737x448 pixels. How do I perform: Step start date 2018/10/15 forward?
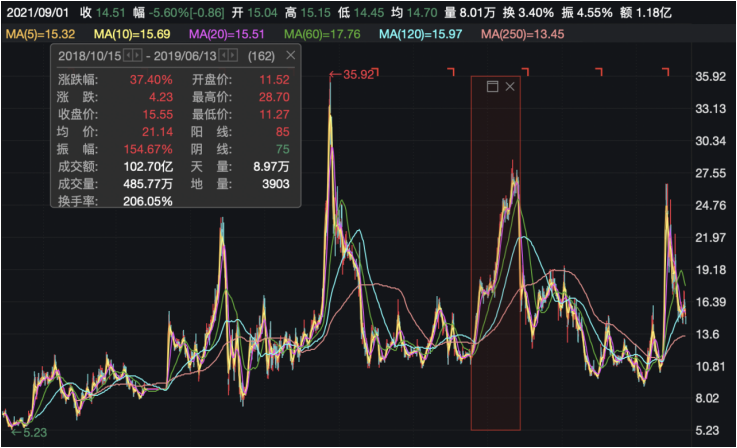136,56
